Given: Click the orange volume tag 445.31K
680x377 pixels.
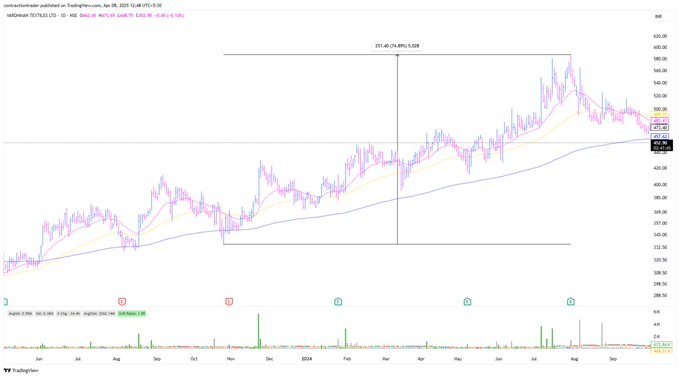Looking at the screenshot, I should point(662,351).
